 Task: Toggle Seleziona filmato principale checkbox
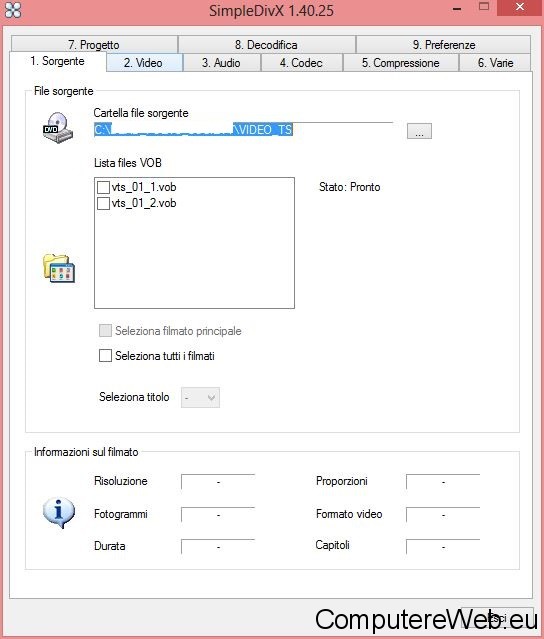pyautogui.click(x=105, y=331)
